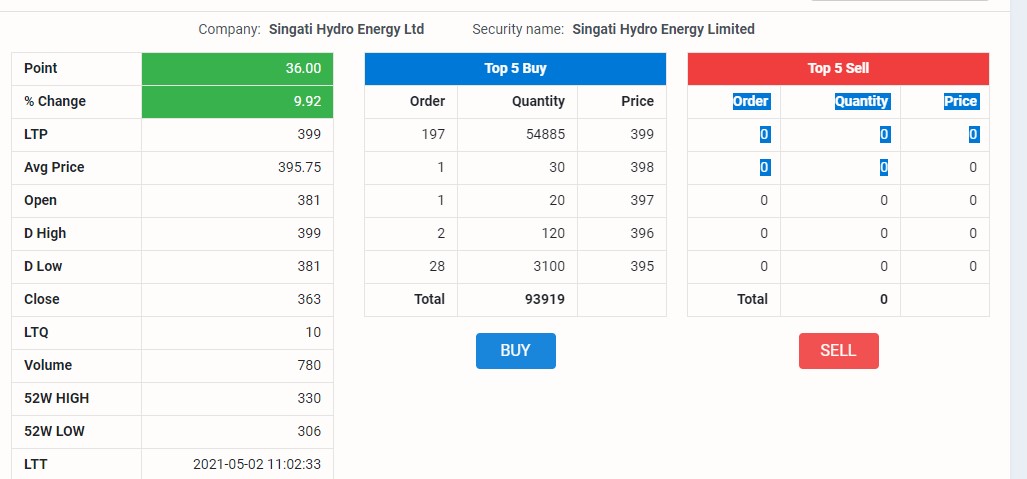Viewport: 1027px width, 479px height.
Task: Click the red SELL button
Action: 838,351
